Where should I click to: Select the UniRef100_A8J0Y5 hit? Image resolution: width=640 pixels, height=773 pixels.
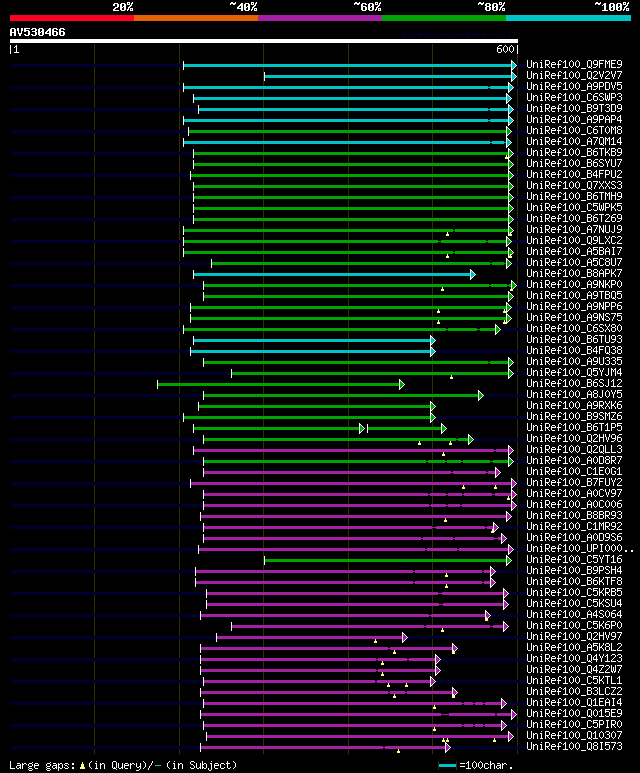click(574, 394)
